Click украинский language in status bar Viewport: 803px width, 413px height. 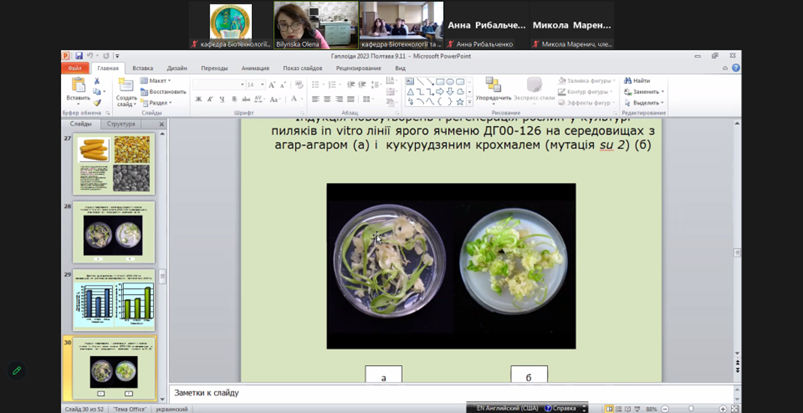click(172, 409)
